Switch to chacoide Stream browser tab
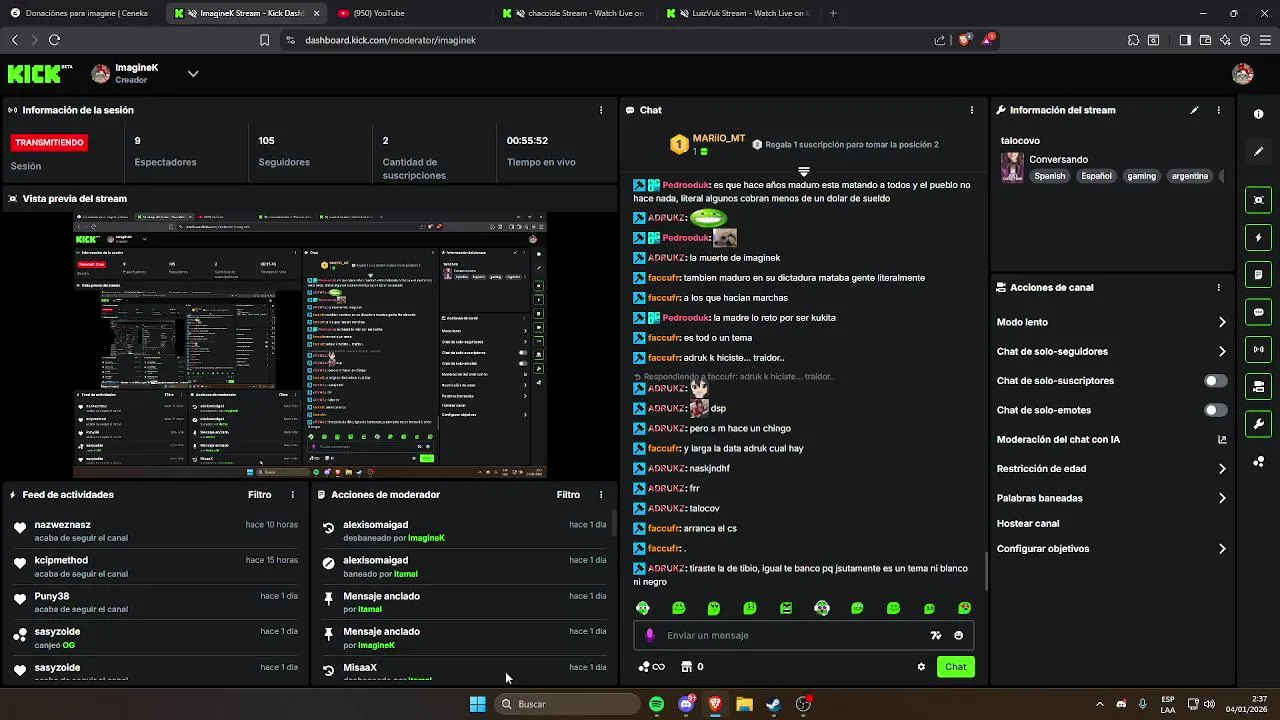This screenshot has width=1280, height=720. point(575,13)
